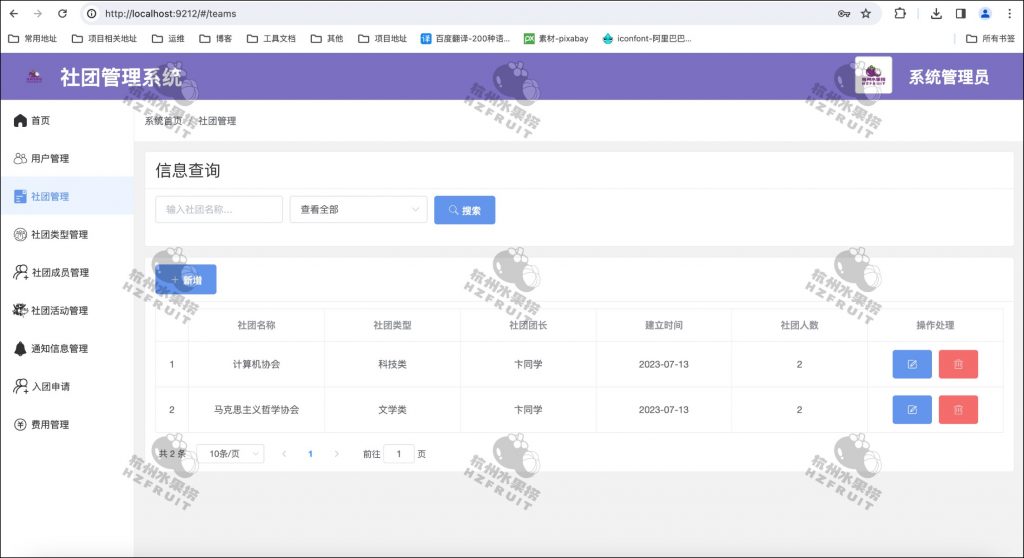
Task: Edit the 马克思主义哲学协会 row
Action: [x=912, y=410]
